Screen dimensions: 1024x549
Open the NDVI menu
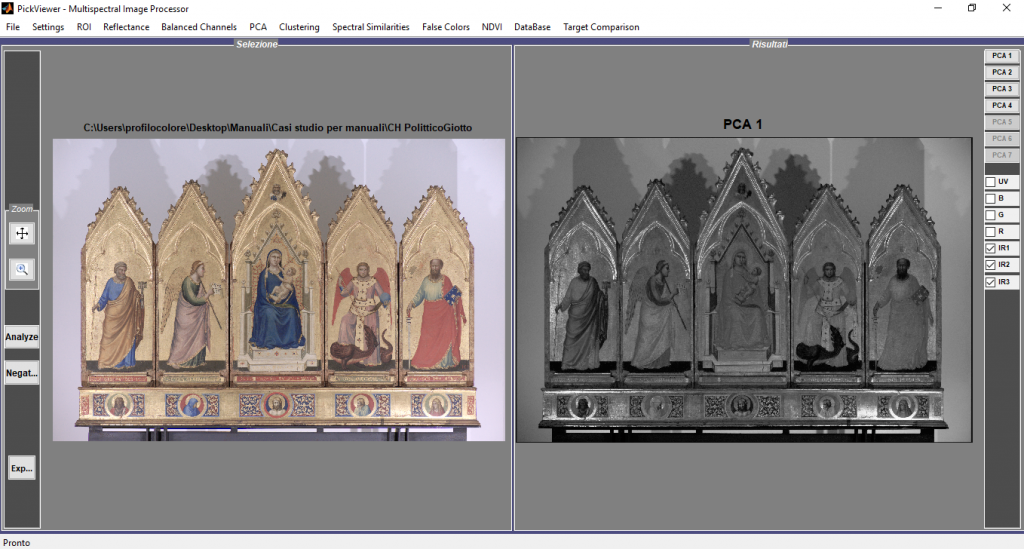click(x=492, y=27)
